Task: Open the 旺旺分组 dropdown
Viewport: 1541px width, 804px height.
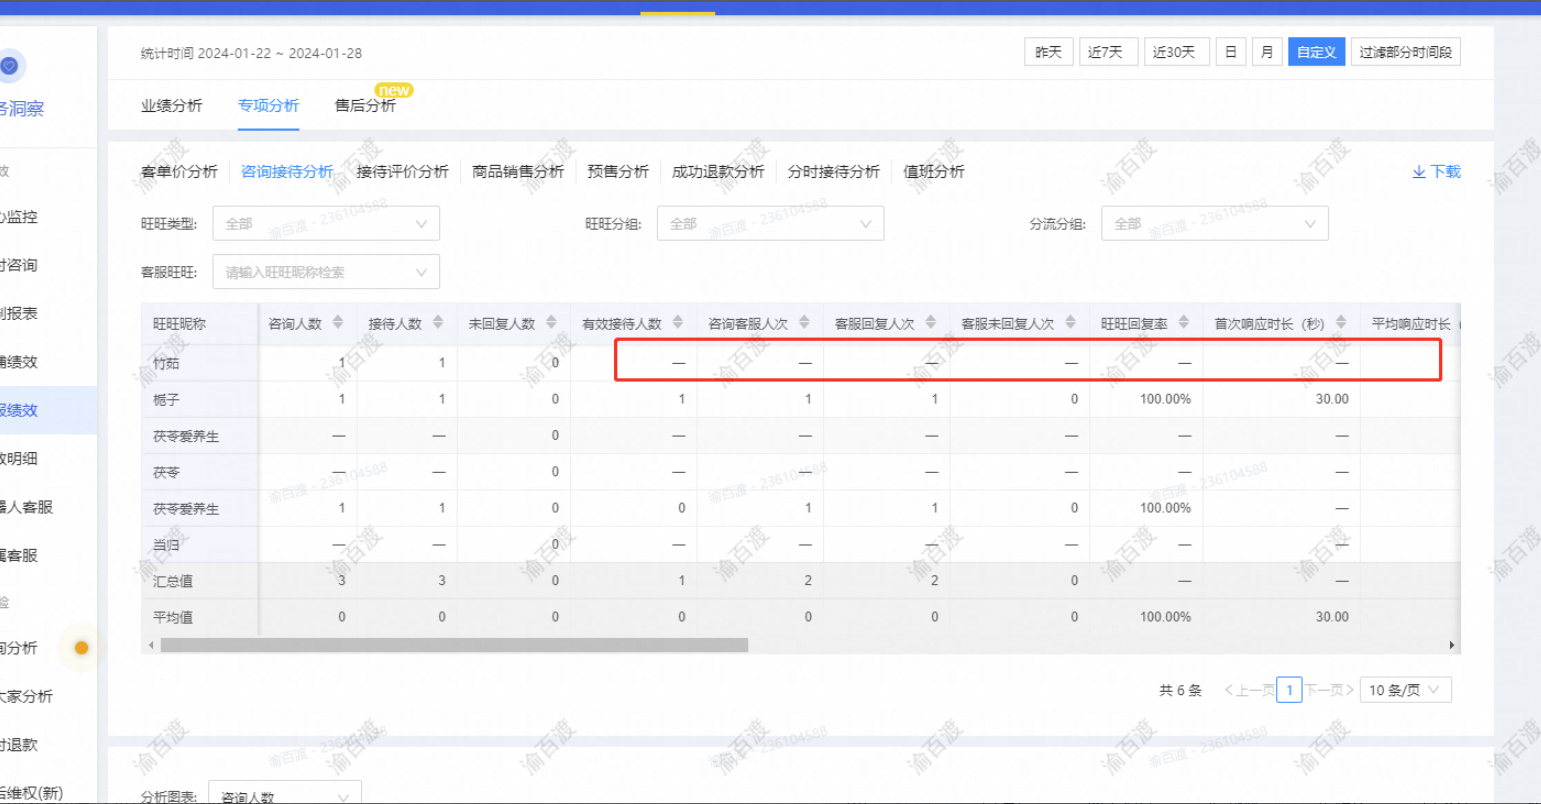Action: pyautogui.click(x=770, y=224)
